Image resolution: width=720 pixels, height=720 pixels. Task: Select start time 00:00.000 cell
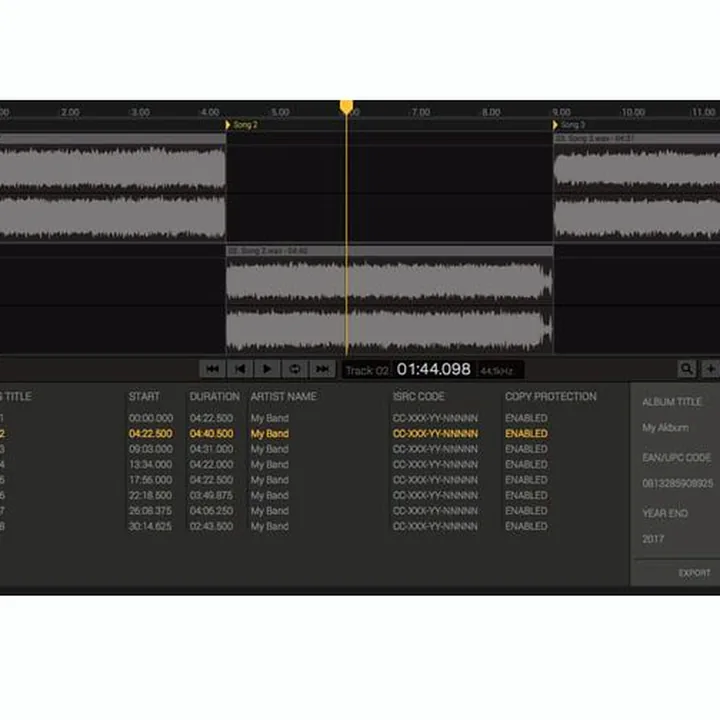(x=151, y=418)
